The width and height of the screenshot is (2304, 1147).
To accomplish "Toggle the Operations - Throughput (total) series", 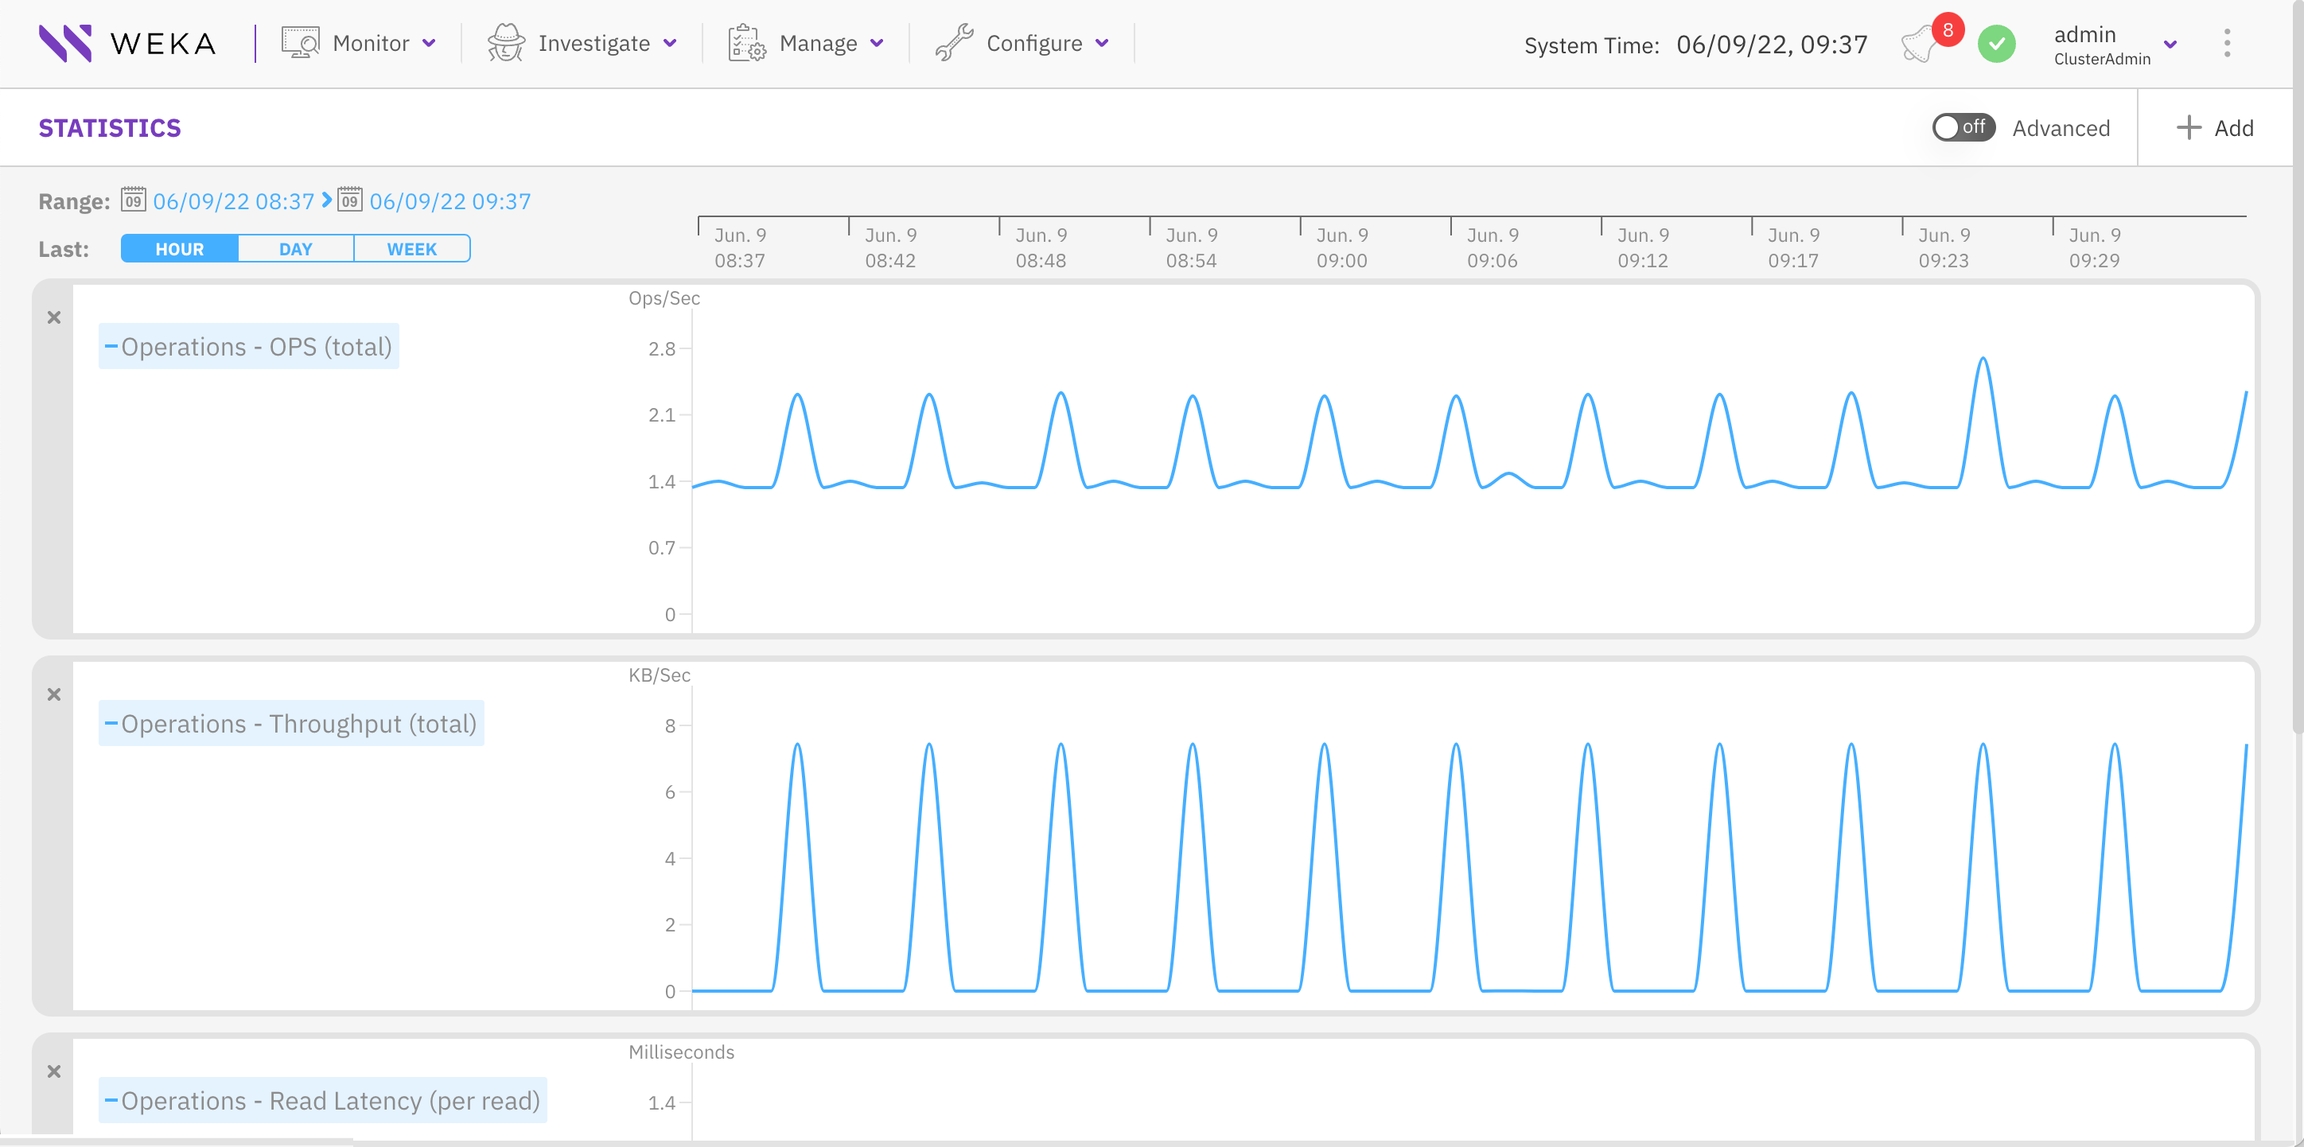I will click(291, 724).
